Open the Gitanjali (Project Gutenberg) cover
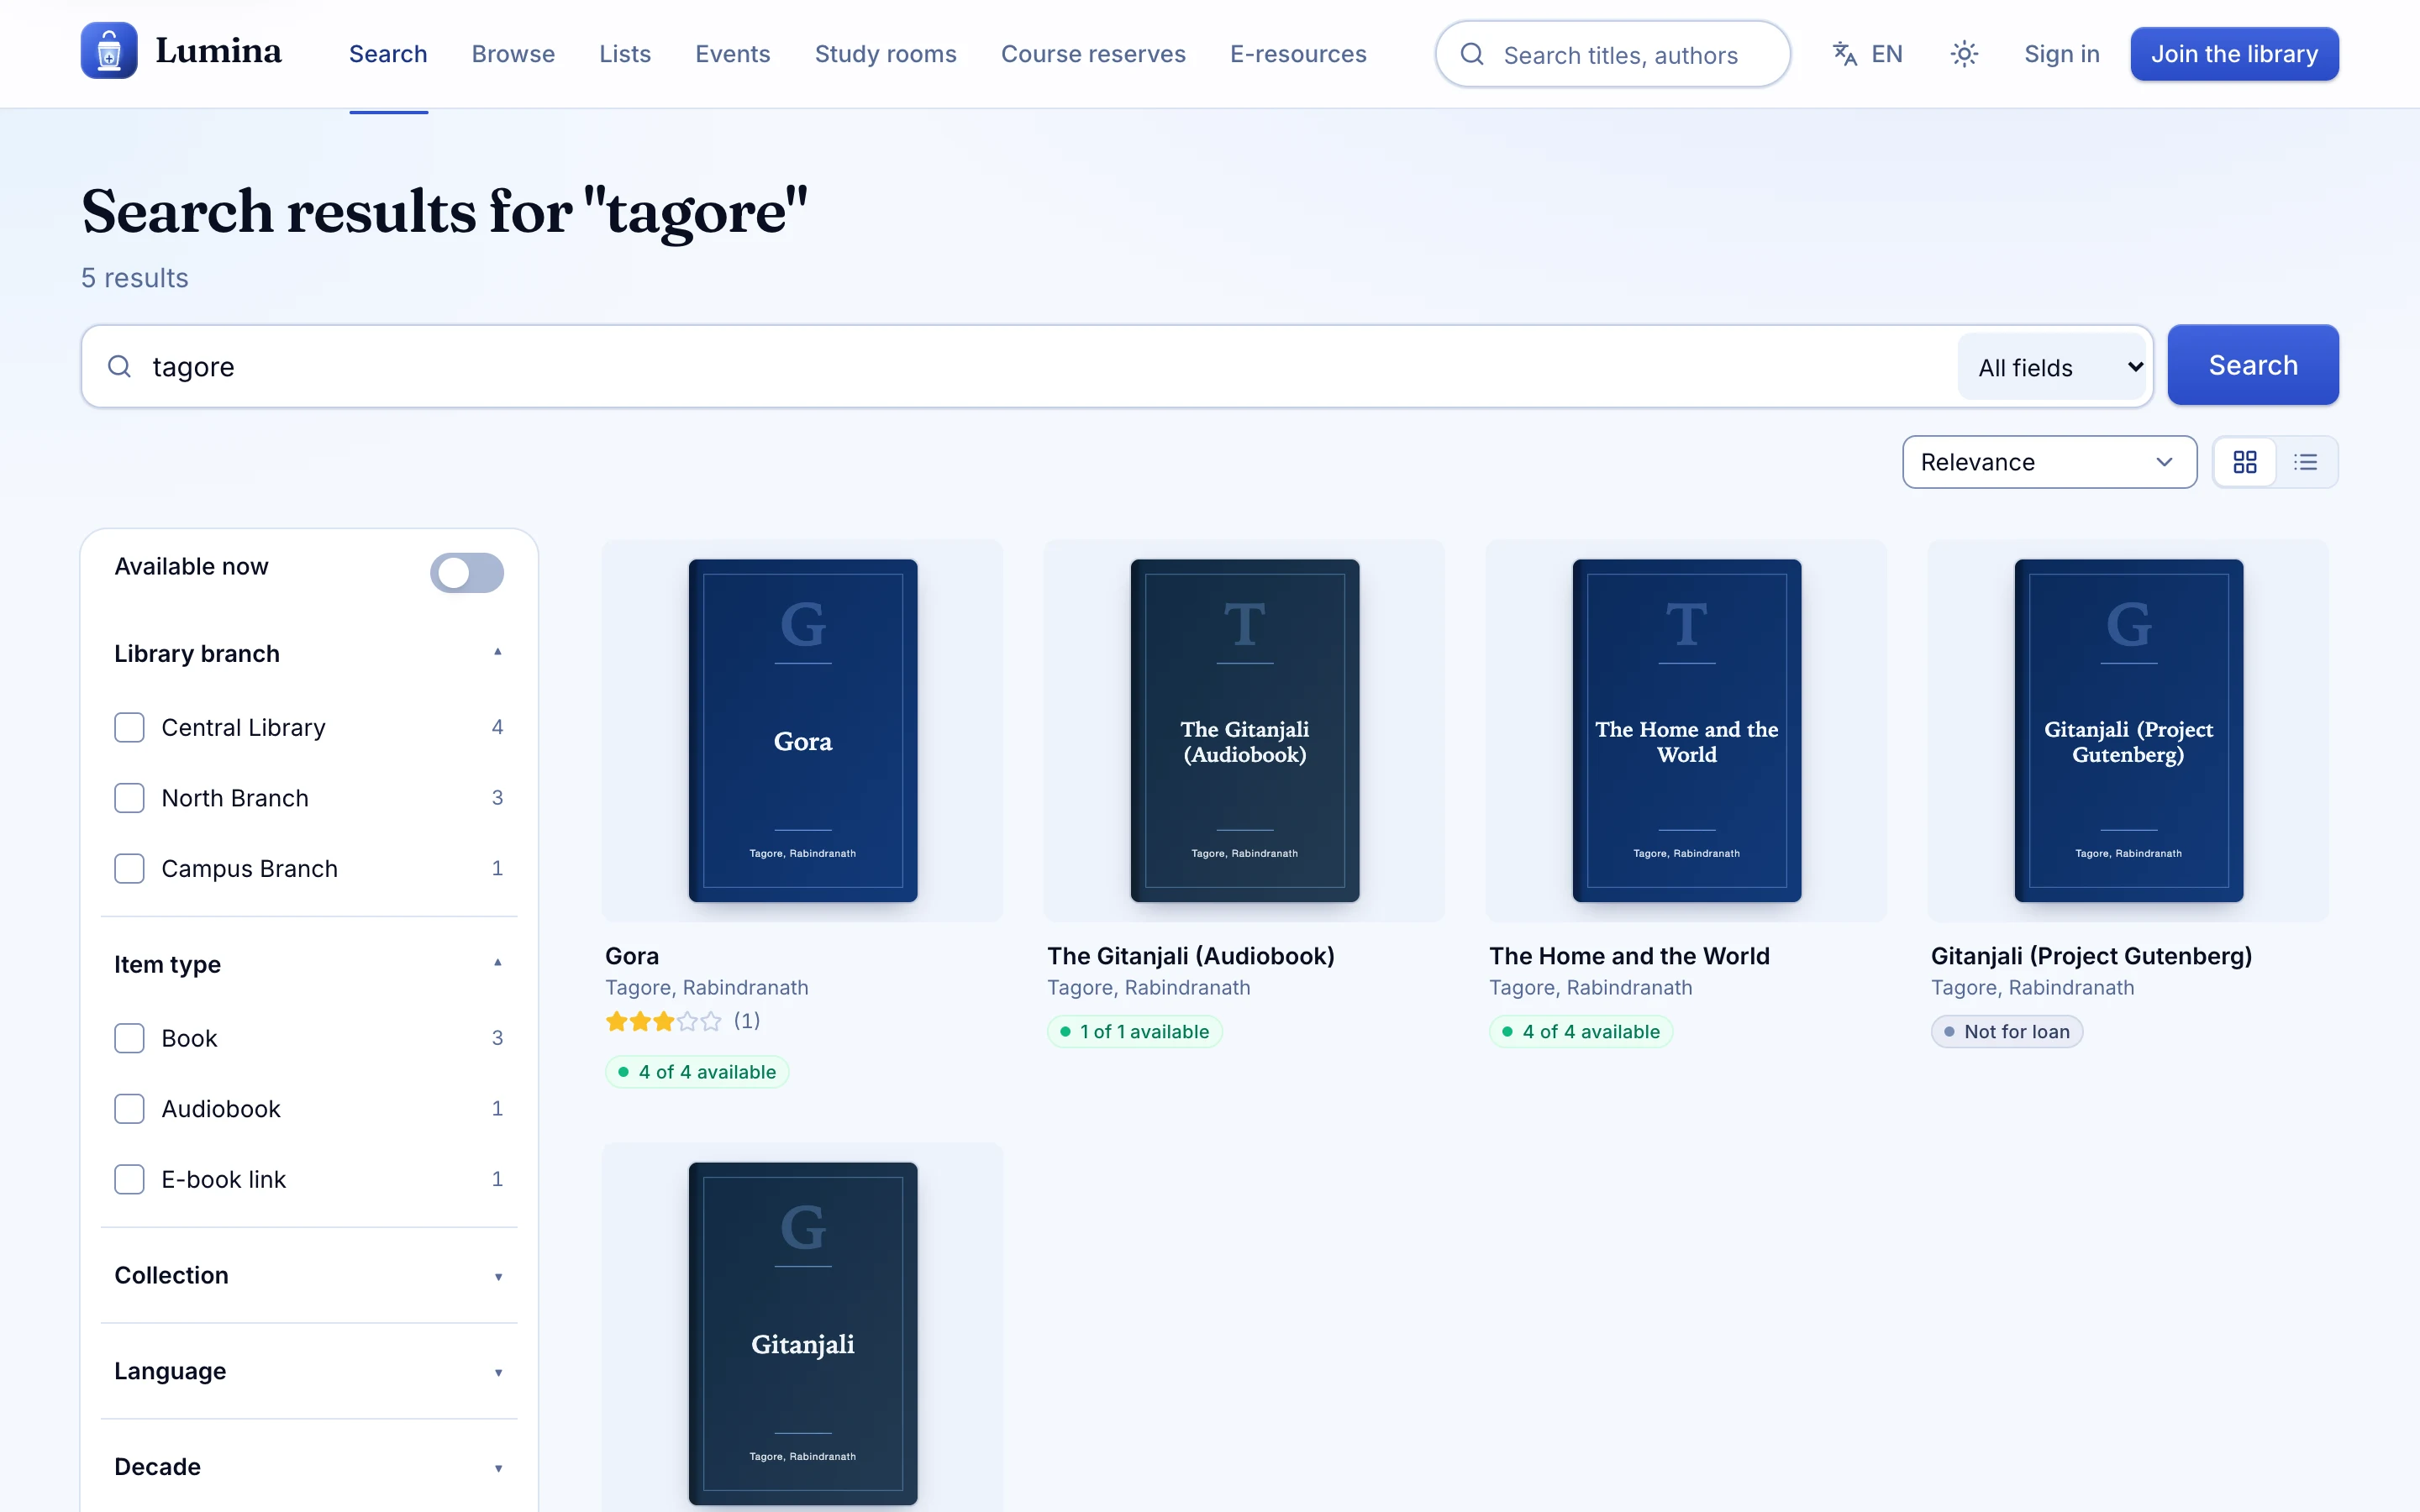Viewport: 2420px width, 1512px height. pyautogui.click(x=2128, y=730)
